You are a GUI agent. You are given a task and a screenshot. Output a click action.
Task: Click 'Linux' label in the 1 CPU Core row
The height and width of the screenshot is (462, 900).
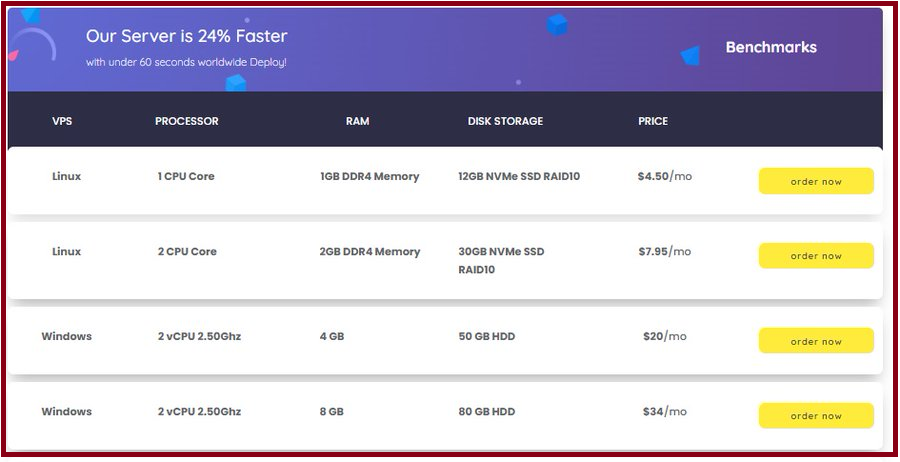pyautogui.click(x=67, y=177)
